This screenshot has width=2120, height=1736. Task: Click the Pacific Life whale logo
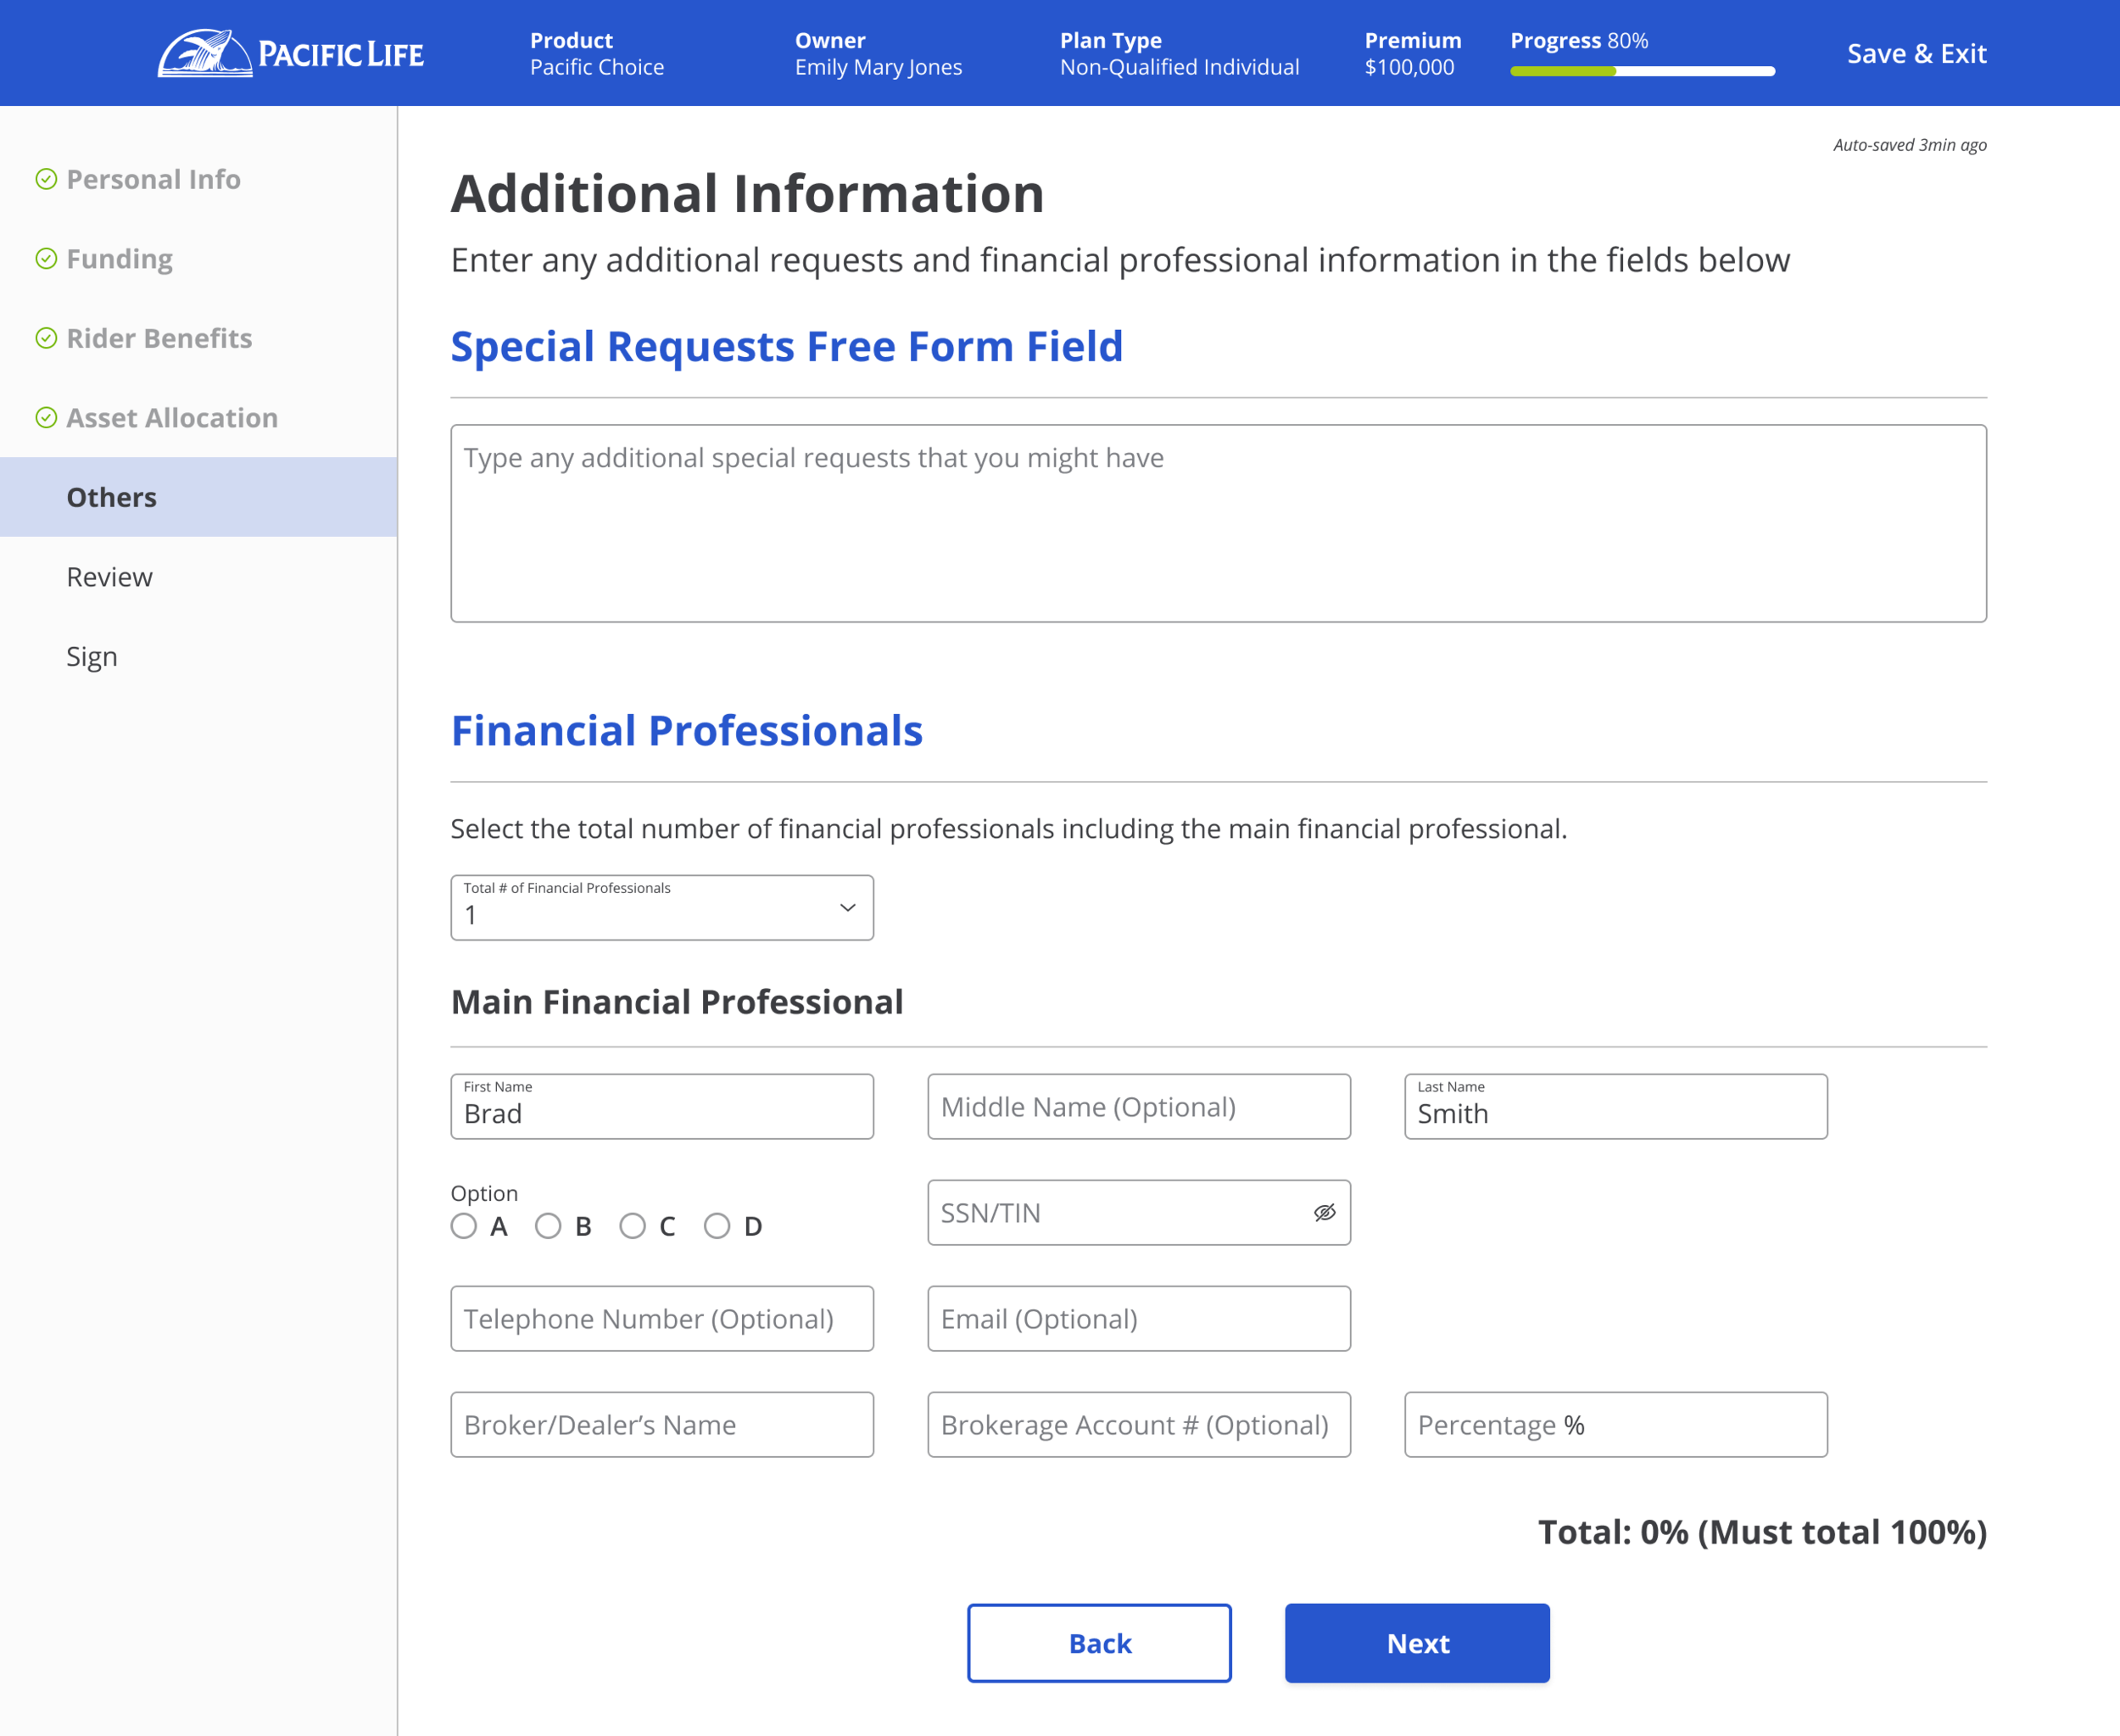pos(206,53)
